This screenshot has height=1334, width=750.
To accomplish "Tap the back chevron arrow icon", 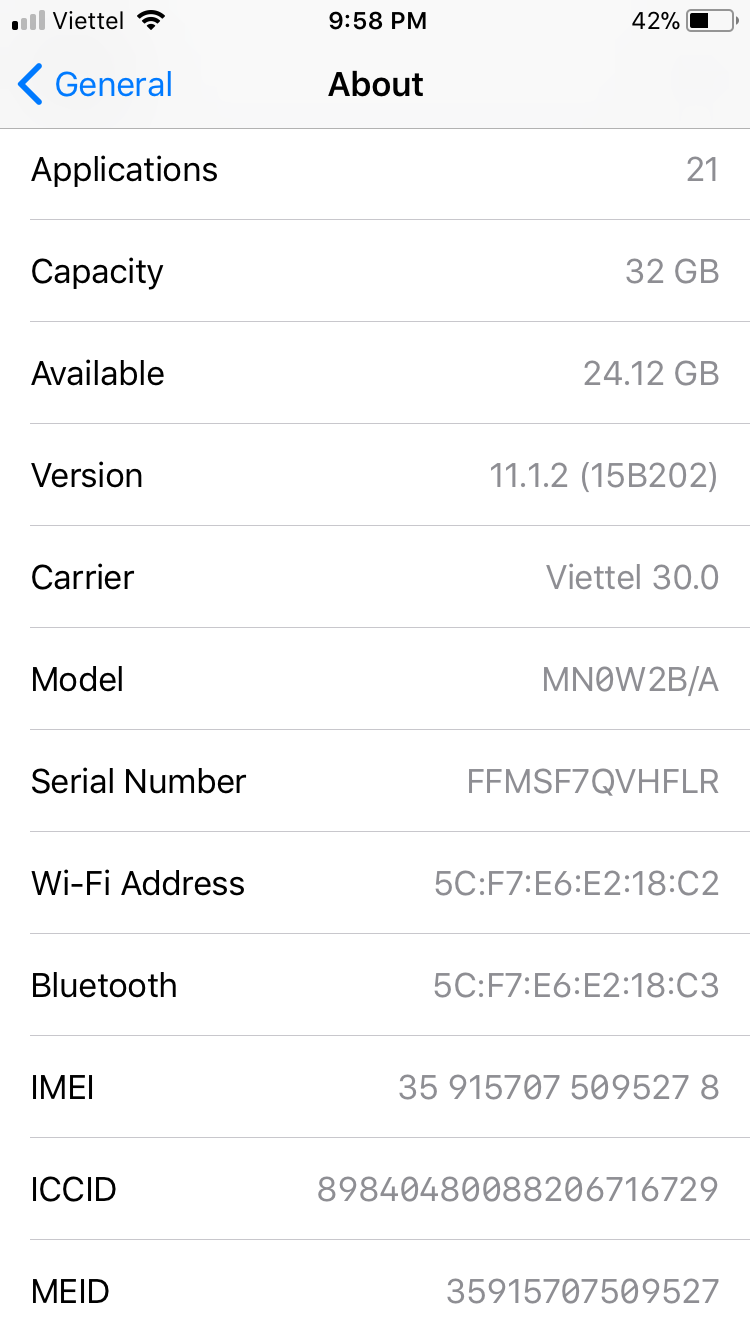I will click(x=31, y=85).
